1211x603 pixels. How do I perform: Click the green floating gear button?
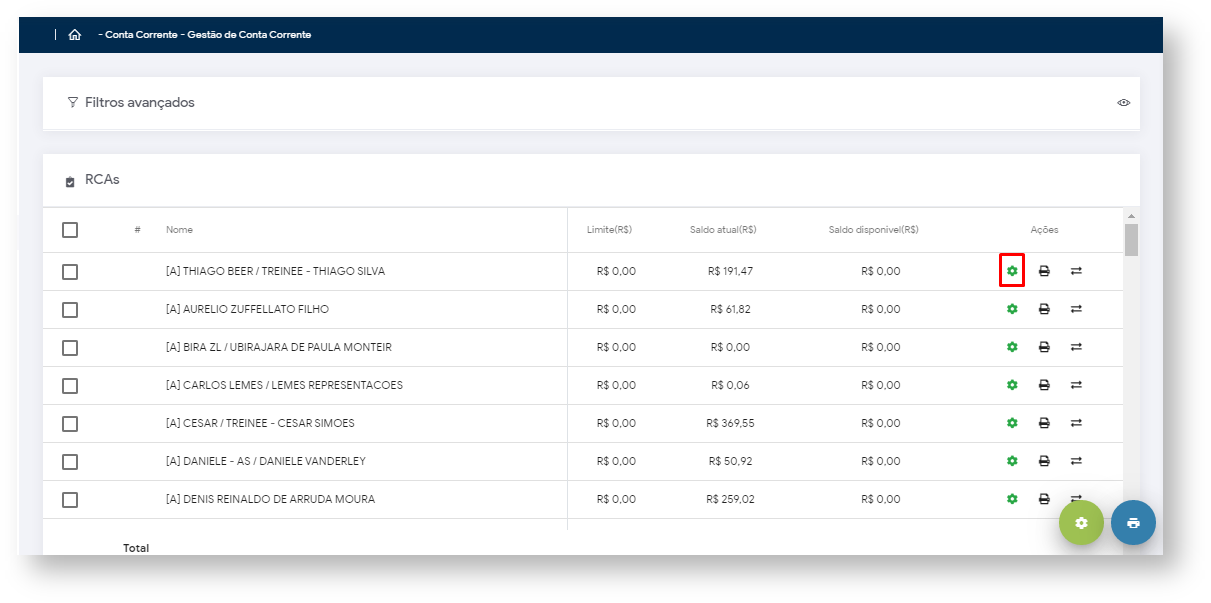[1081, 523]
